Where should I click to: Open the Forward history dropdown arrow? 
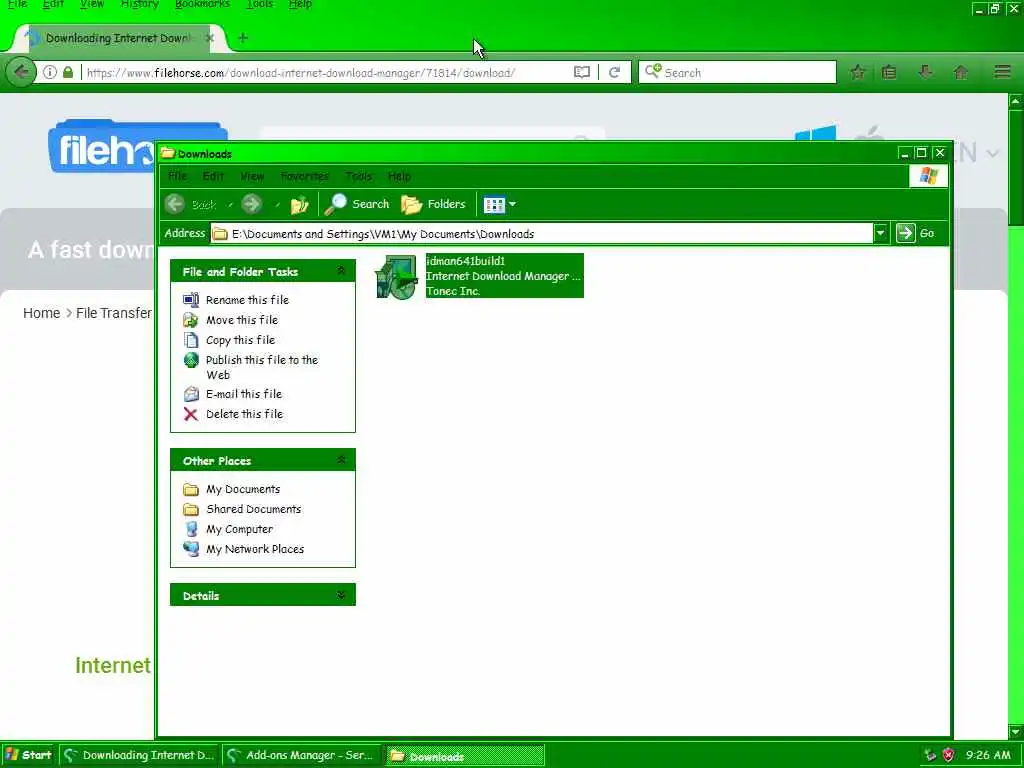click(x=278, y=205)
